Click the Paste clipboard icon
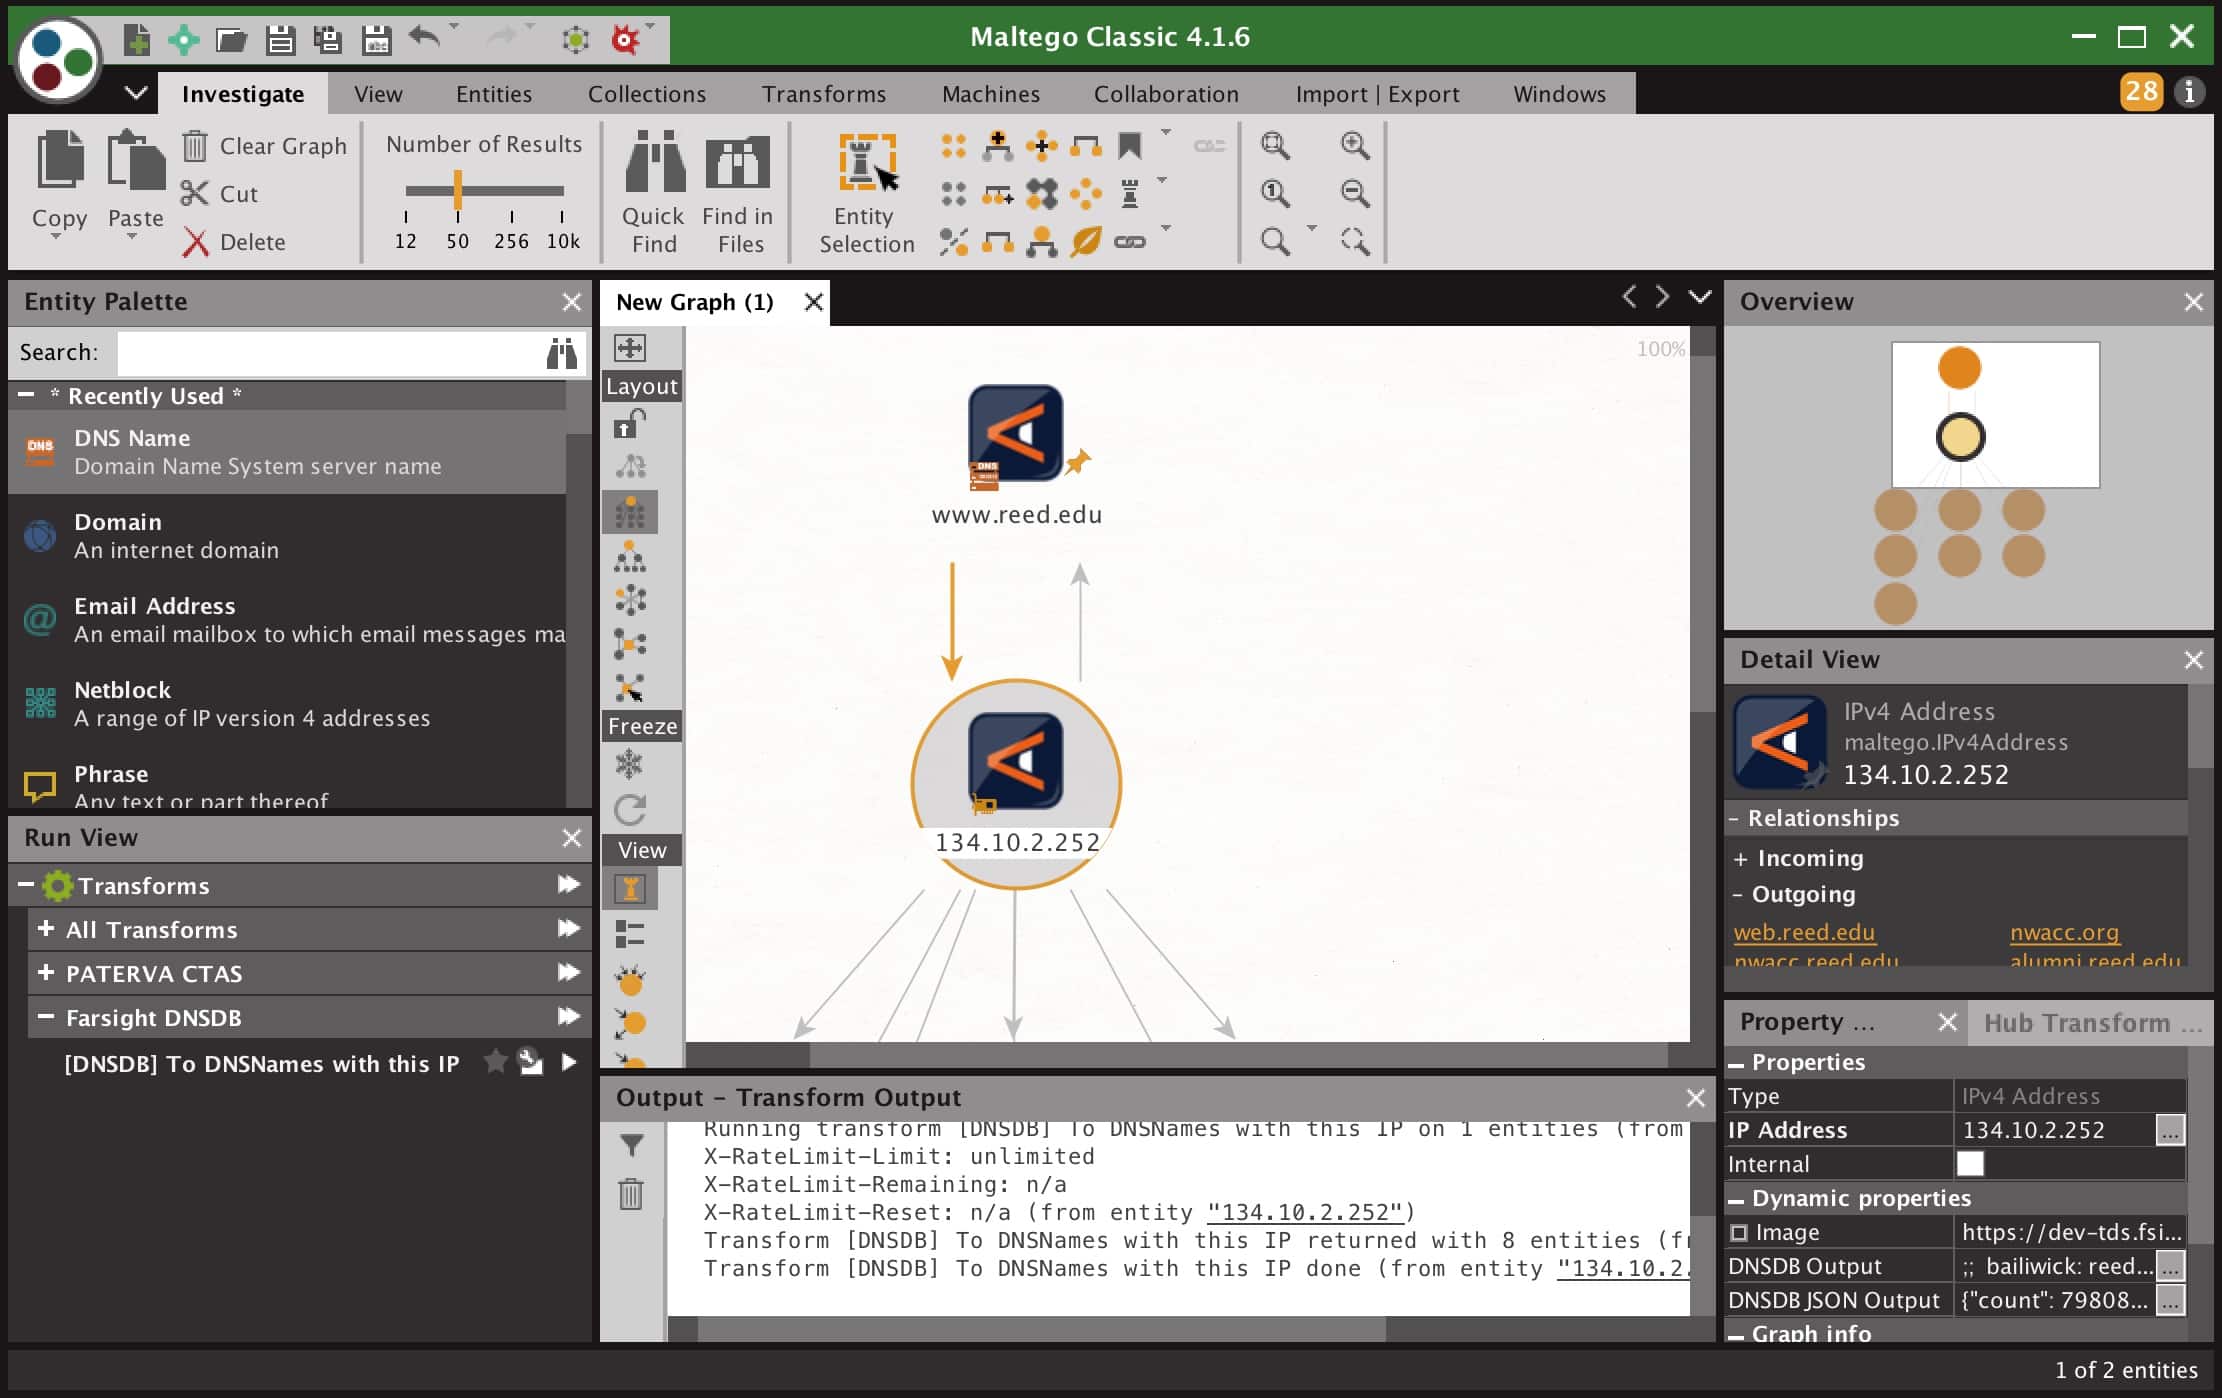 (x=136, y=160)
